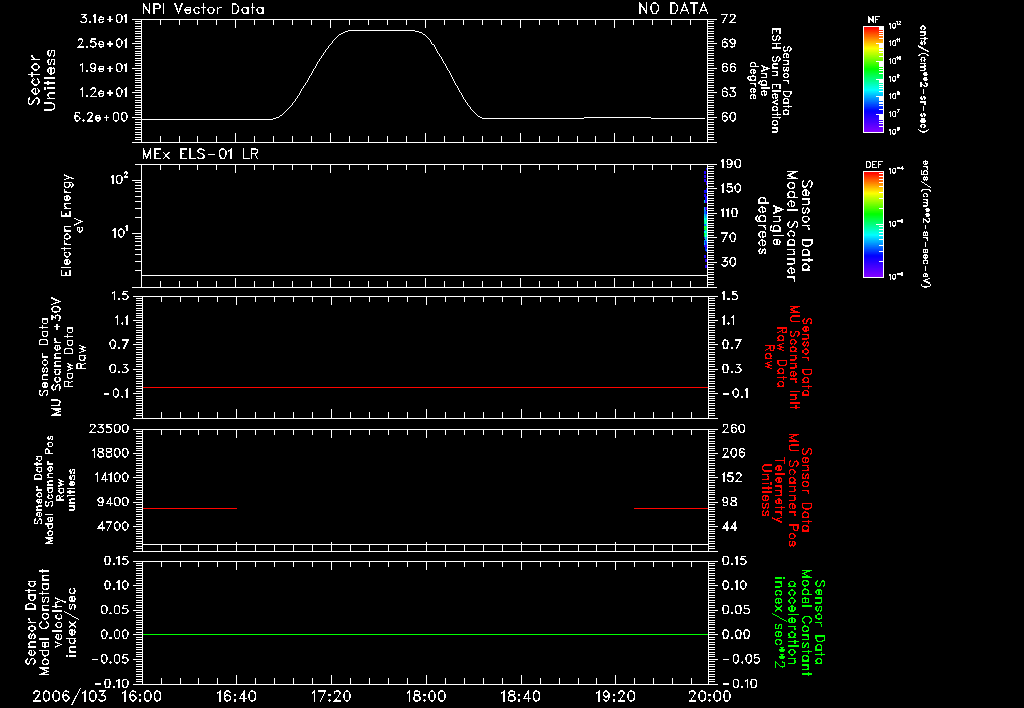This screenshot has height=708, width=1024.
Task: Click the DEF color scale bar
Action: tap(874, 224)
